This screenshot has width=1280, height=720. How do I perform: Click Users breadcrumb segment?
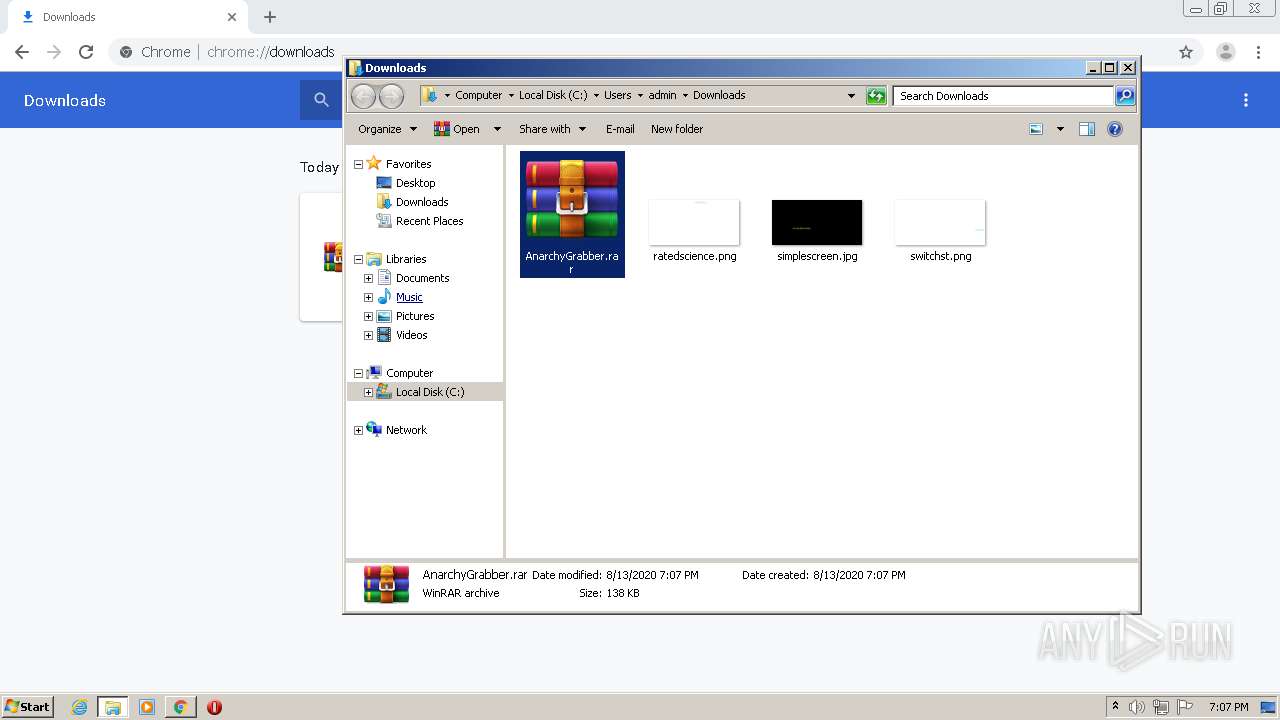point(617,96)
